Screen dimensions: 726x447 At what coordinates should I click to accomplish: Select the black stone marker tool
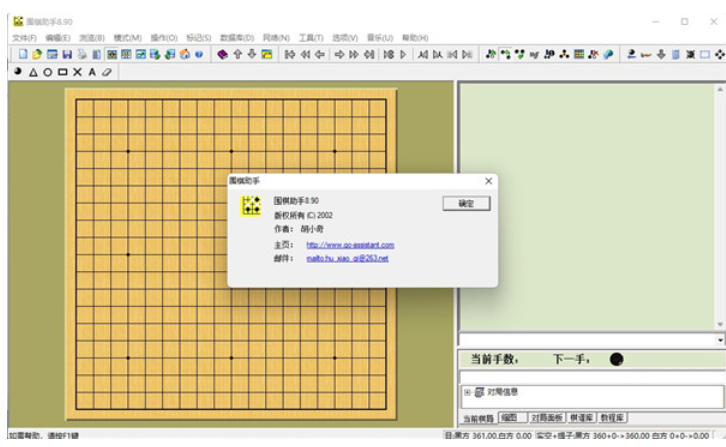18,72
